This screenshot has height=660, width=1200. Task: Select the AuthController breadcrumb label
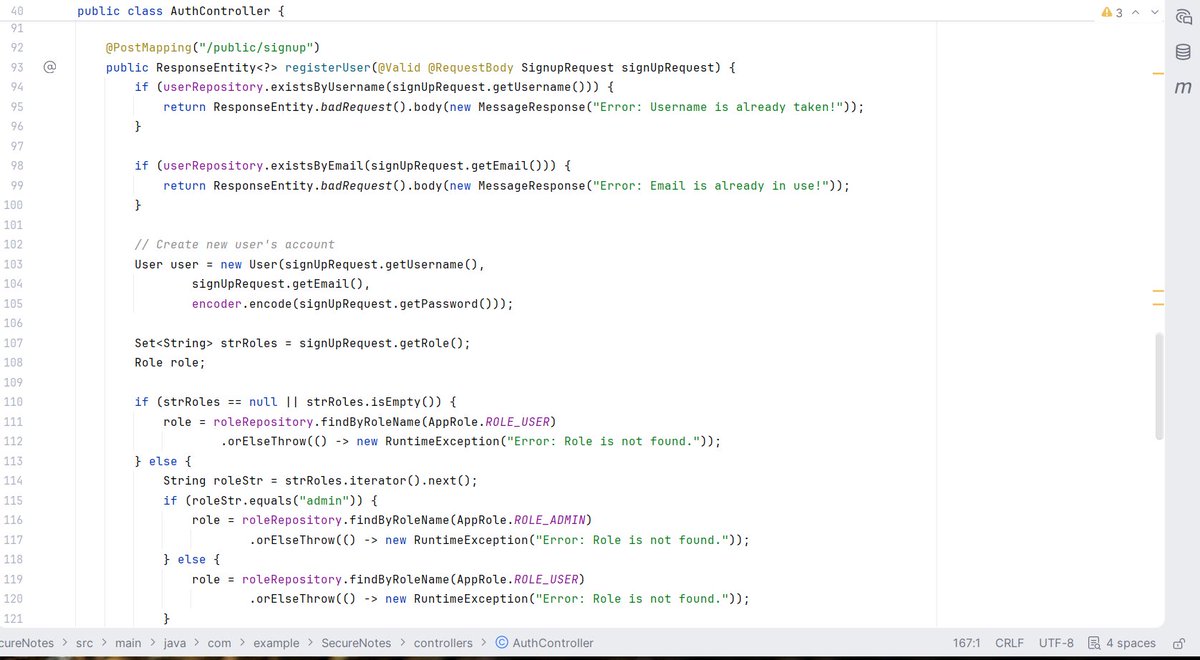tap(553, 643)
